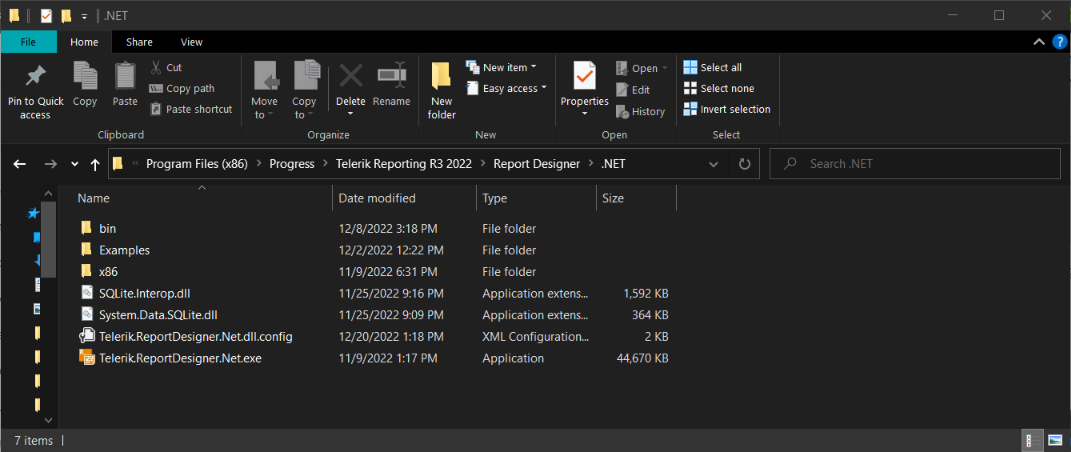Rename the selected file

pos(391,85)
